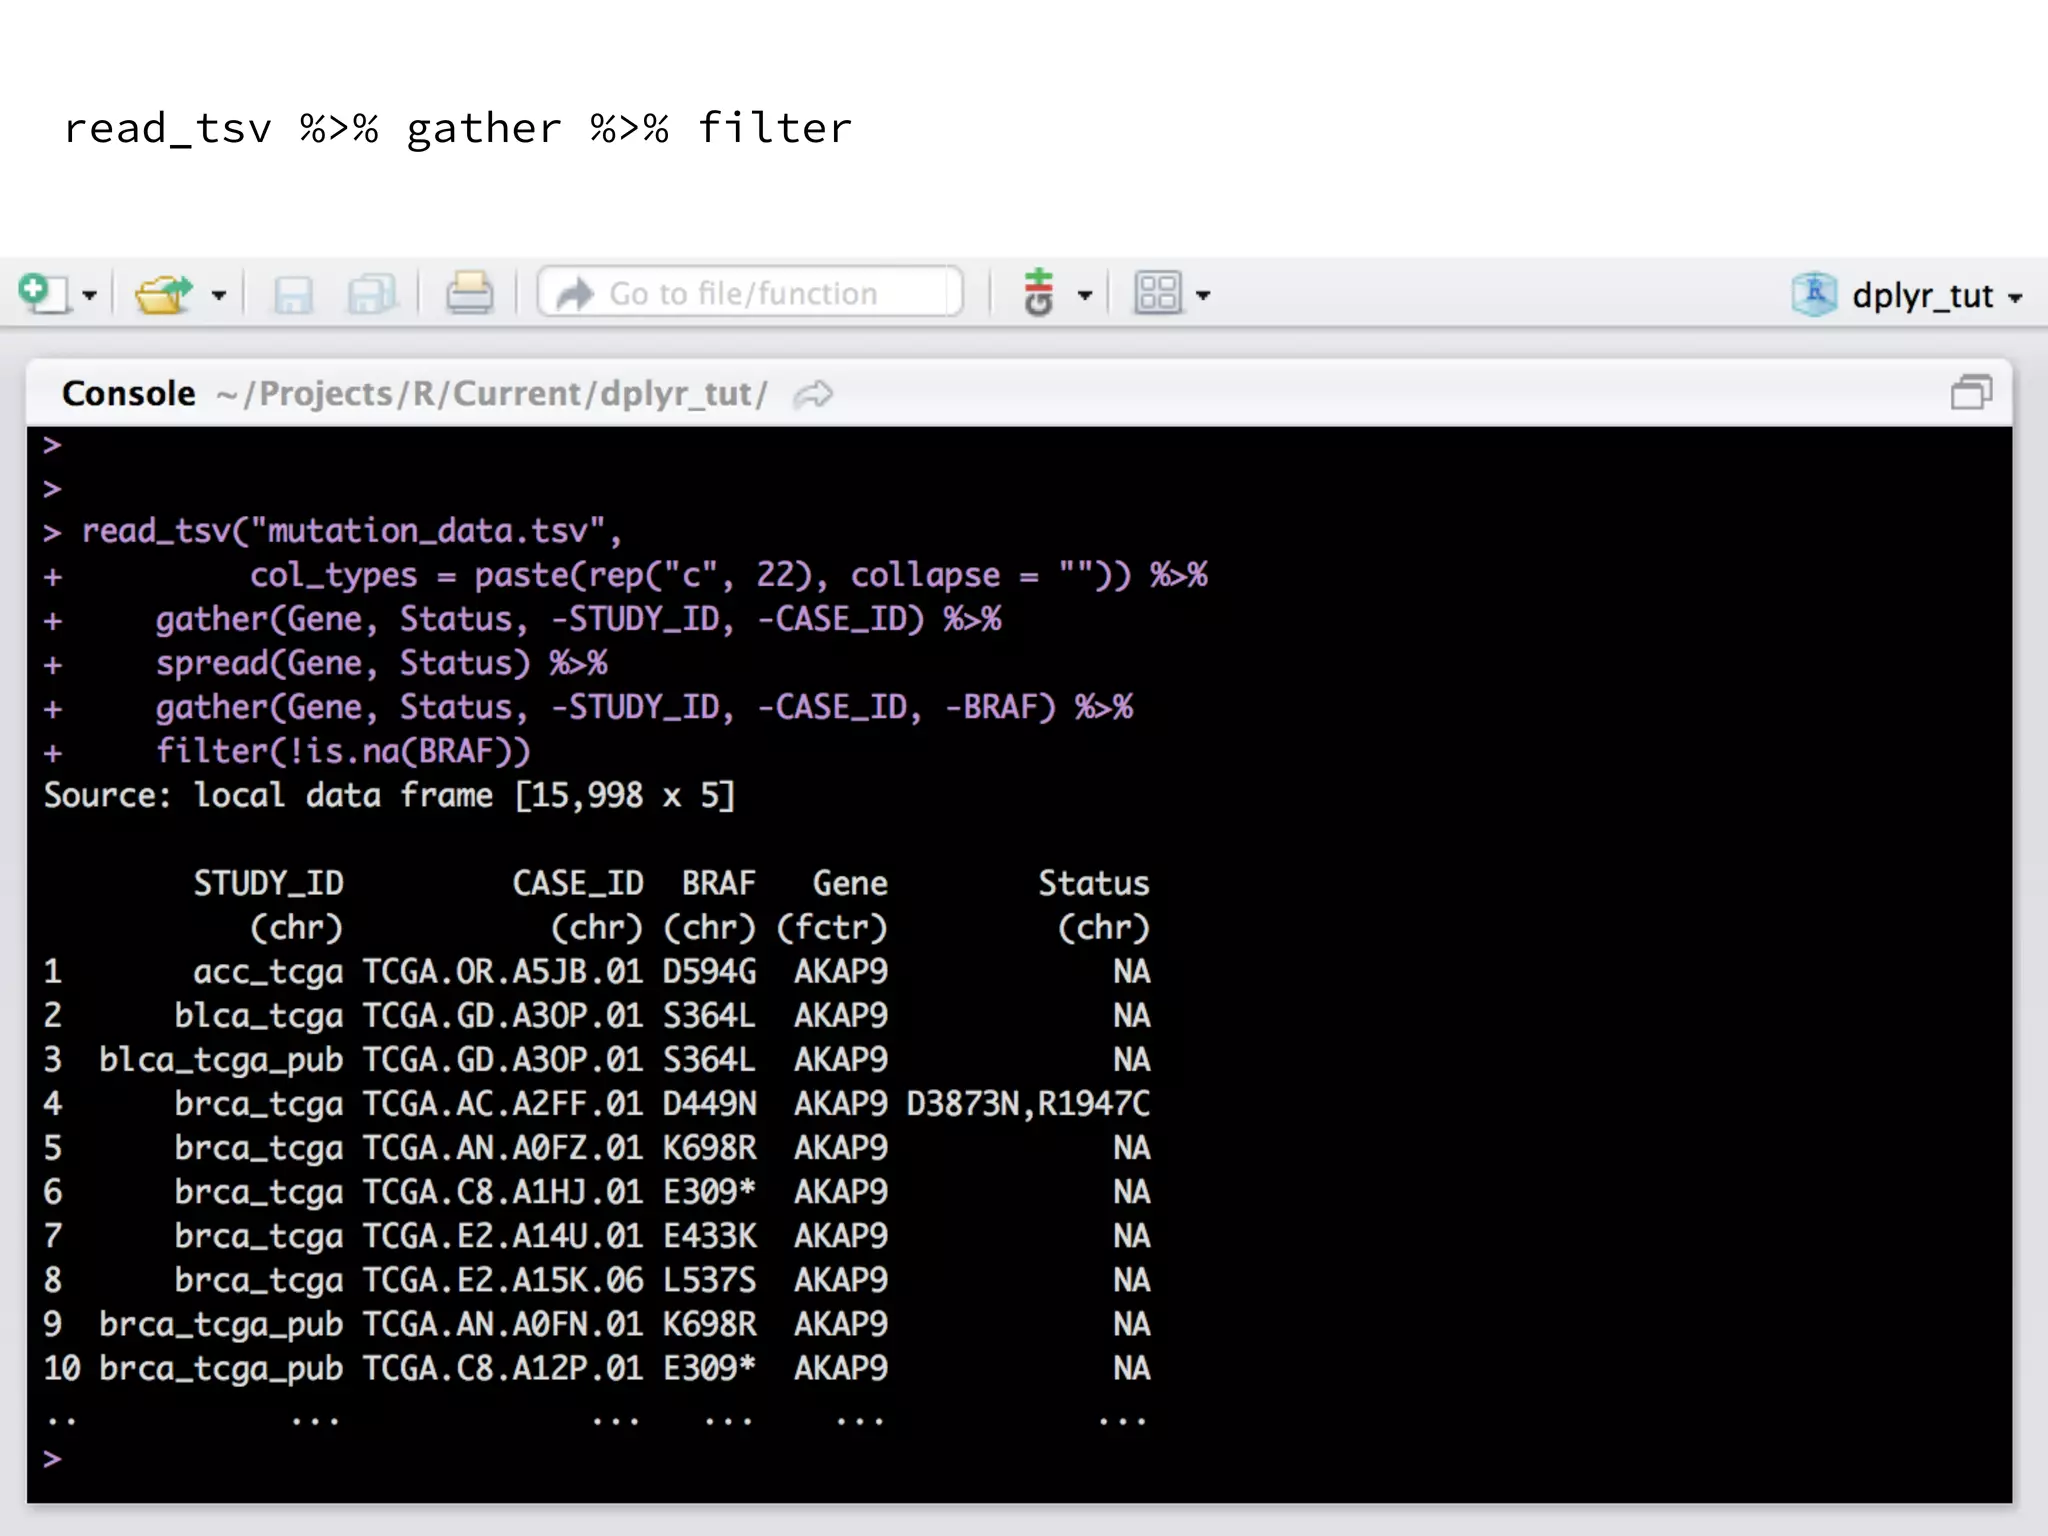Click the final empty console prompt
Image resolution: width=2048 pixels, height=1536 pixels.
(x=53, y=1459)
